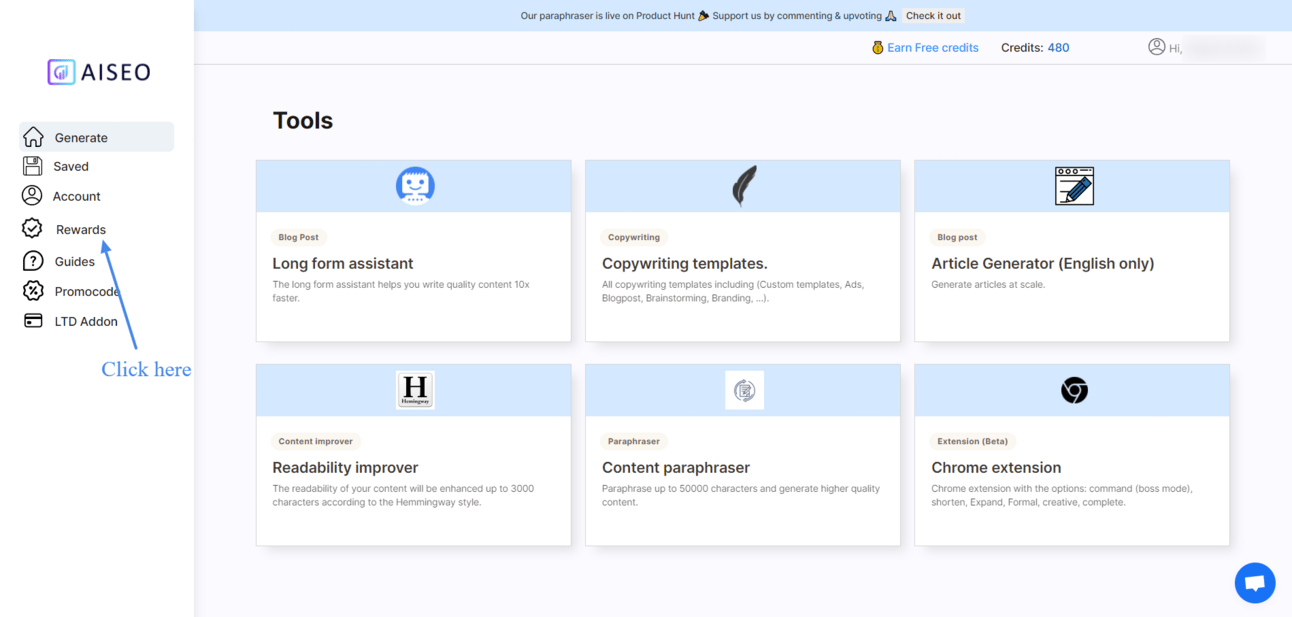Screen dimensions: 1292x617
Task: Select the feather icon on Copywriting templates card
Action: [743, 185]
